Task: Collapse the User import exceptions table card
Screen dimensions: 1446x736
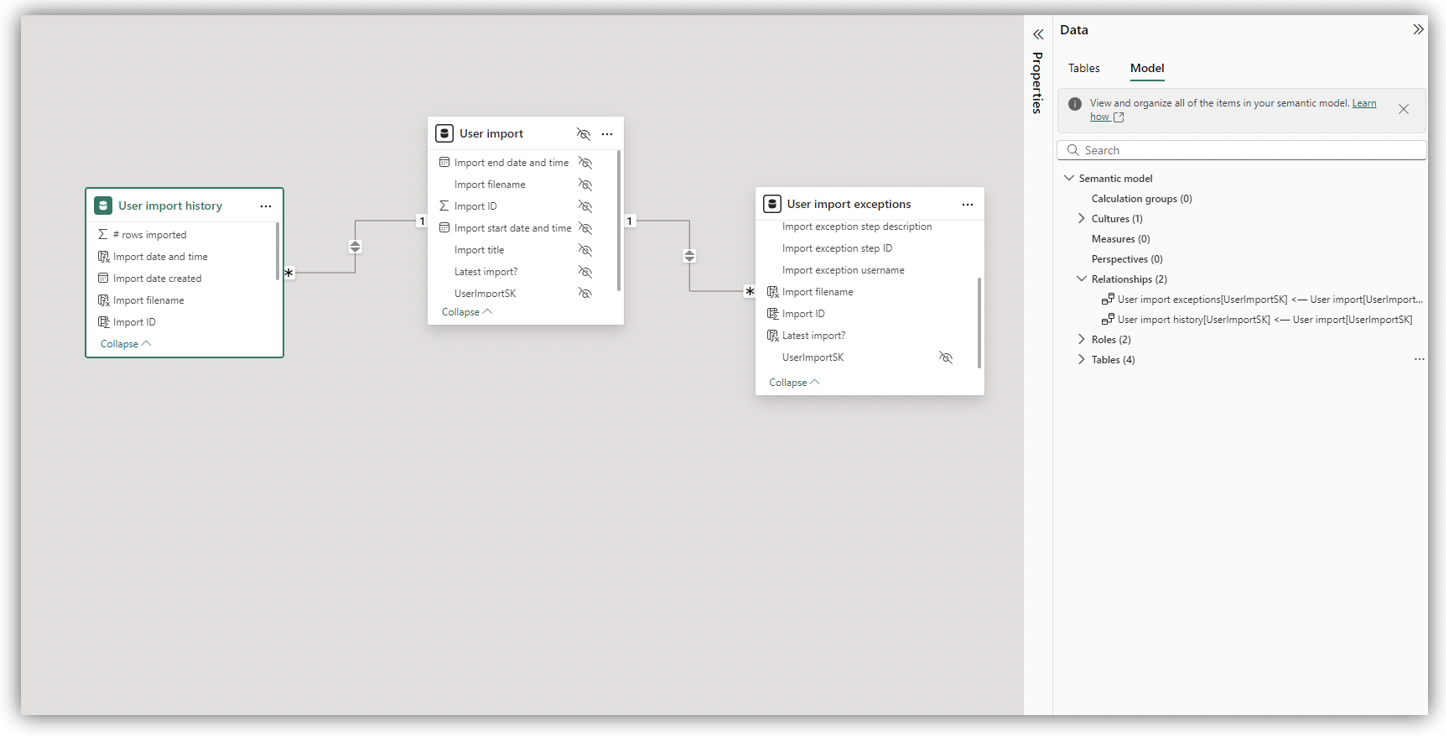Action: click(794, 383)
